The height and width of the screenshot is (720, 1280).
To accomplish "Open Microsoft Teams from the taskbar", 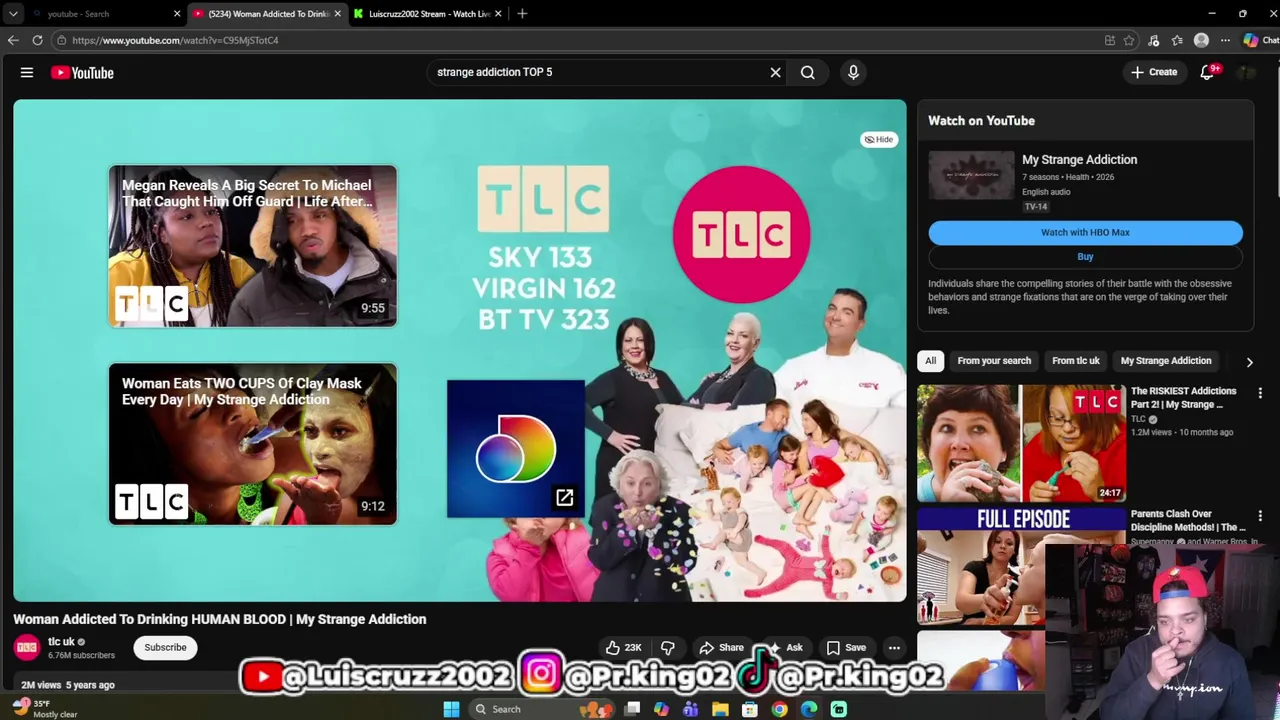I will 690,709.
